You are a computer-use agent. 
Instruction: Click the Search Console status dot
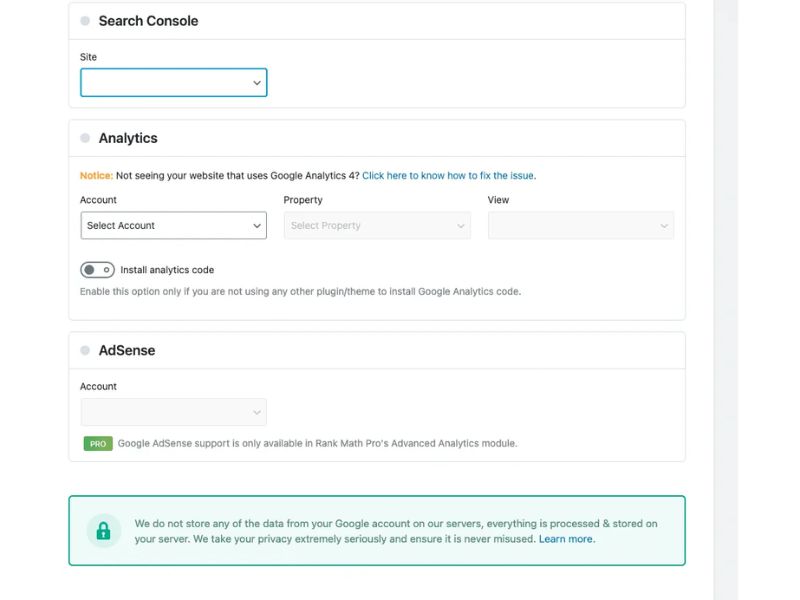[85, 21]
